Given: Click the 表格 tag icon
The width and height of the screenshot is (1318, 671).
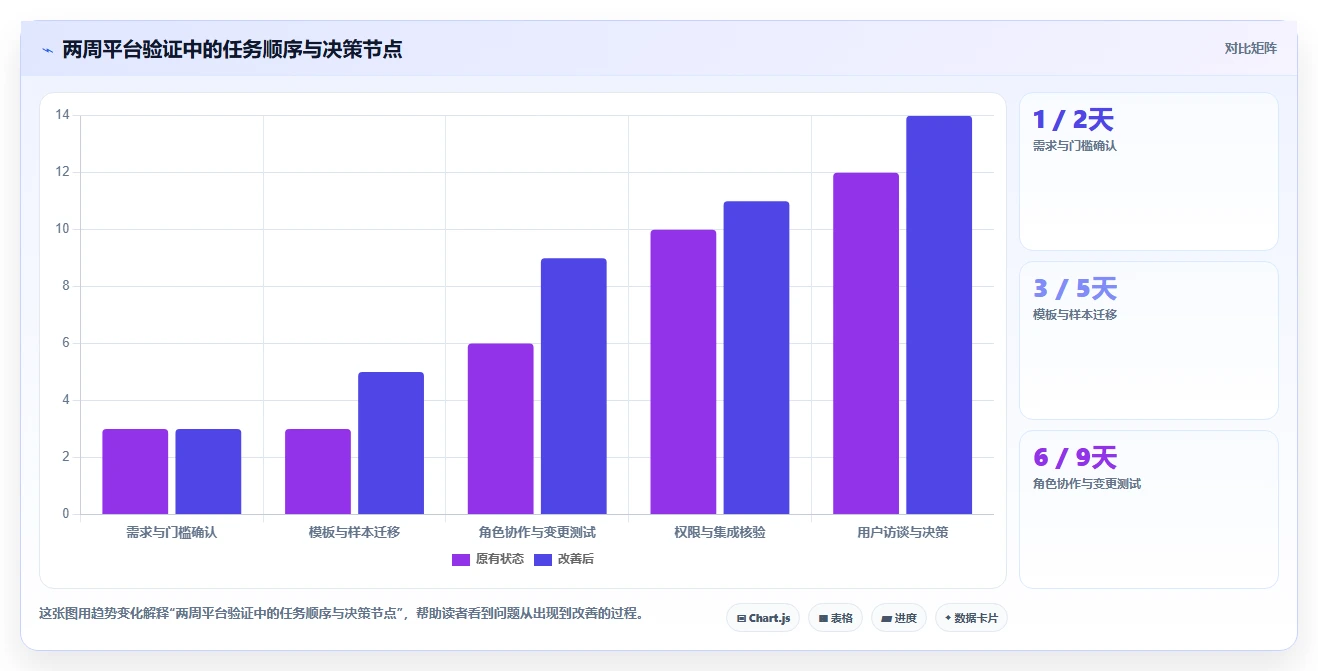Looking at the screenshot, I should (x=823, y=618).
